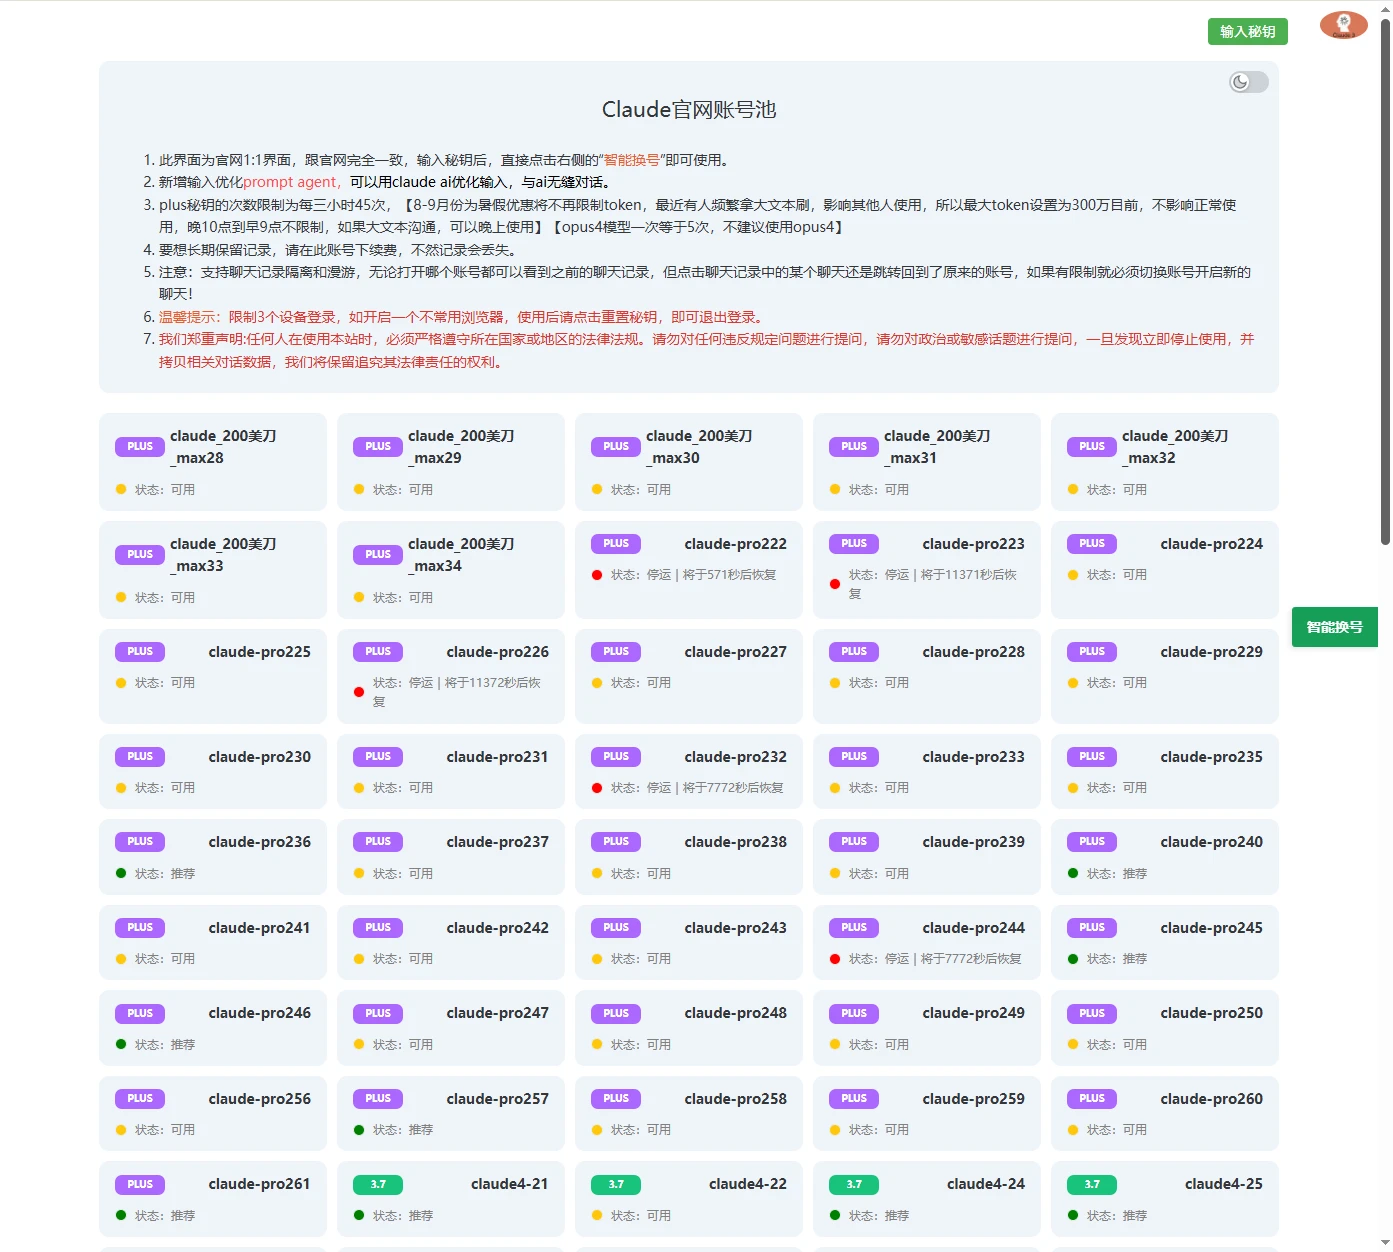
Task: Select claude-pro250 account
Action: point(1165,1028)
